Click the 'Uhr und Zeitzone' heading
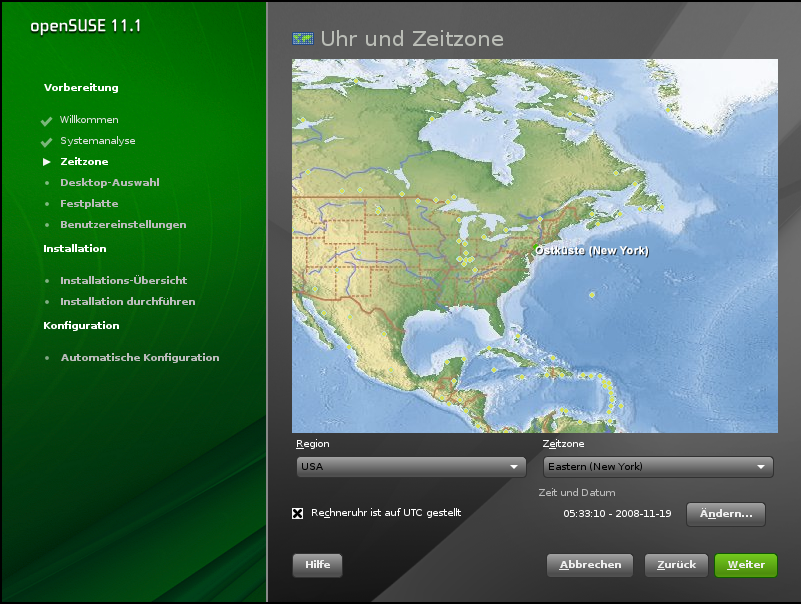The width and height of the screenshot is (801, 604). (x=412, y=39)
